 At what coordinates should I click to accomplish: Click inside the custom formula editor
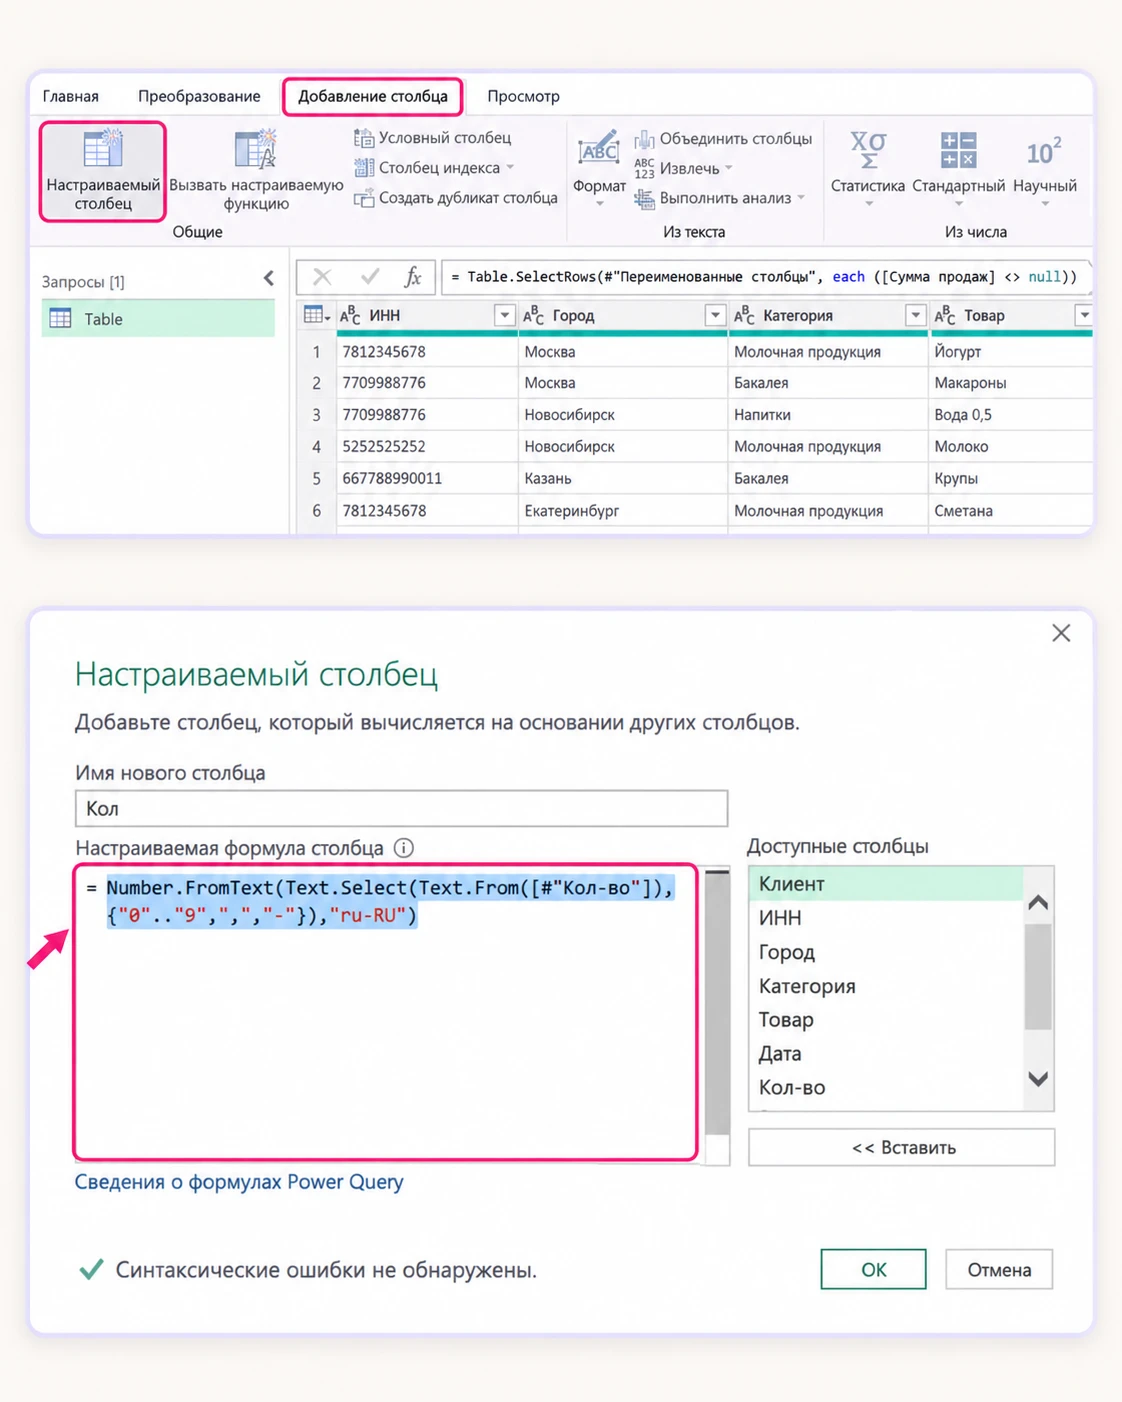[x=386, y=1012]
